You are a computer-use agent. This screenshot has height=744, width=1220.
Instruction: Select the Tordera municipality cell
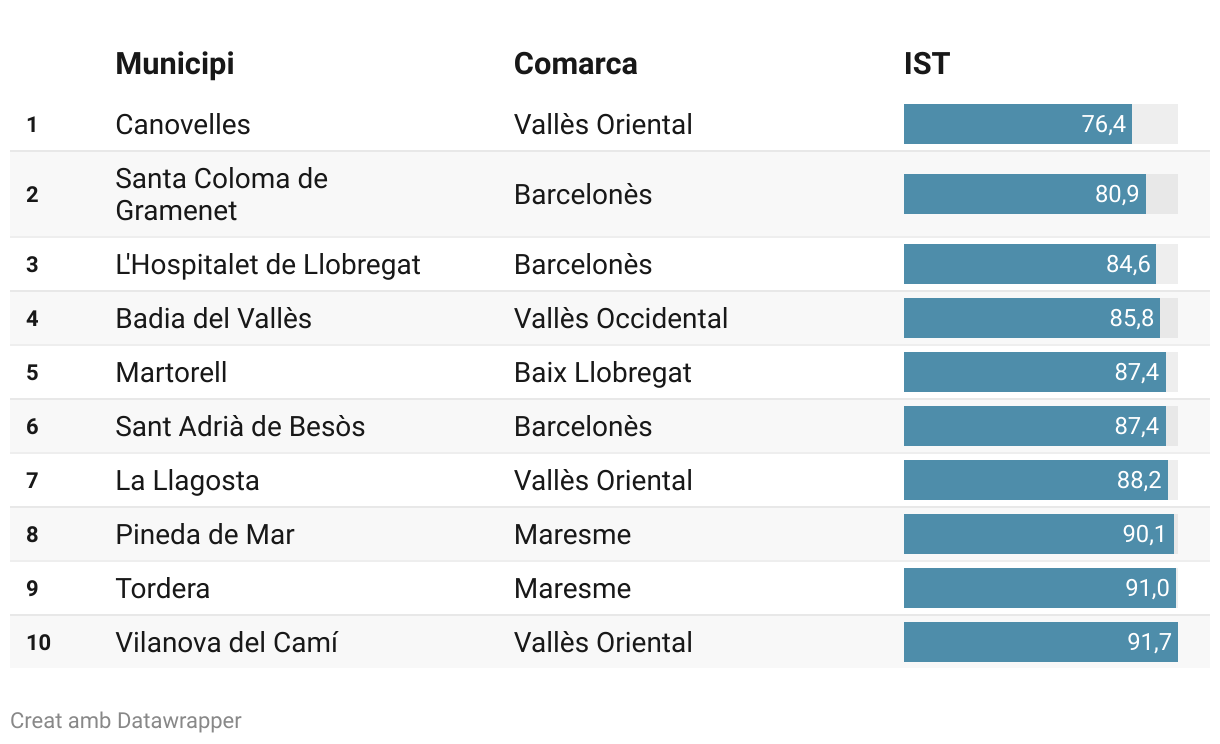(x=163, y=589)
